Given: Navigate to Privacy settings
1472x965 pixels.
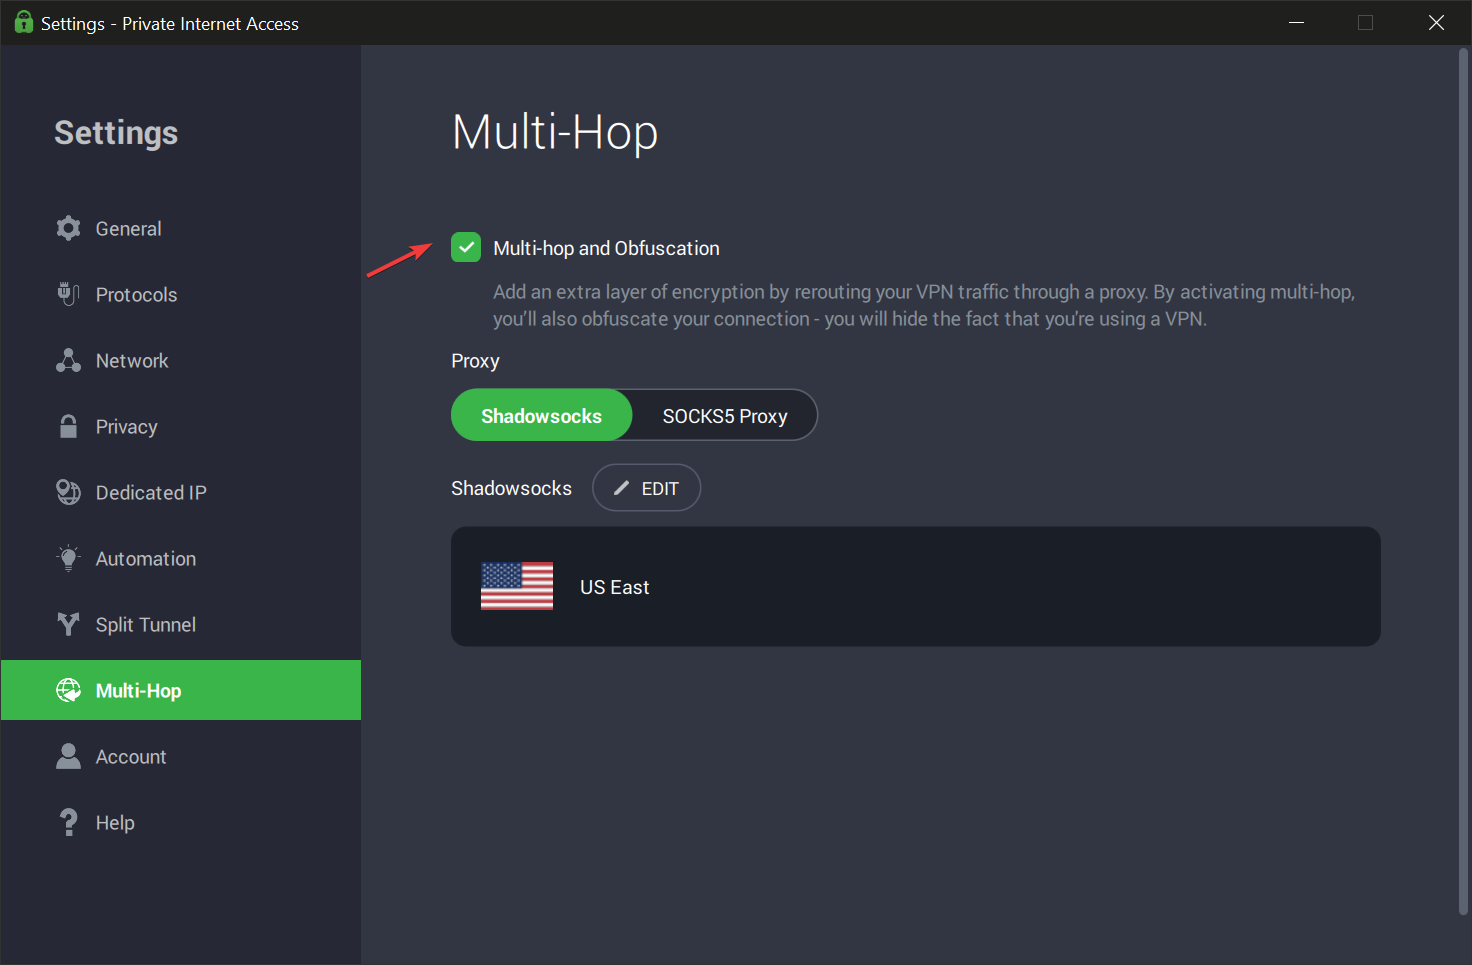Looking at the screenshot, I should pyautogui.click(x=181, y=426).
